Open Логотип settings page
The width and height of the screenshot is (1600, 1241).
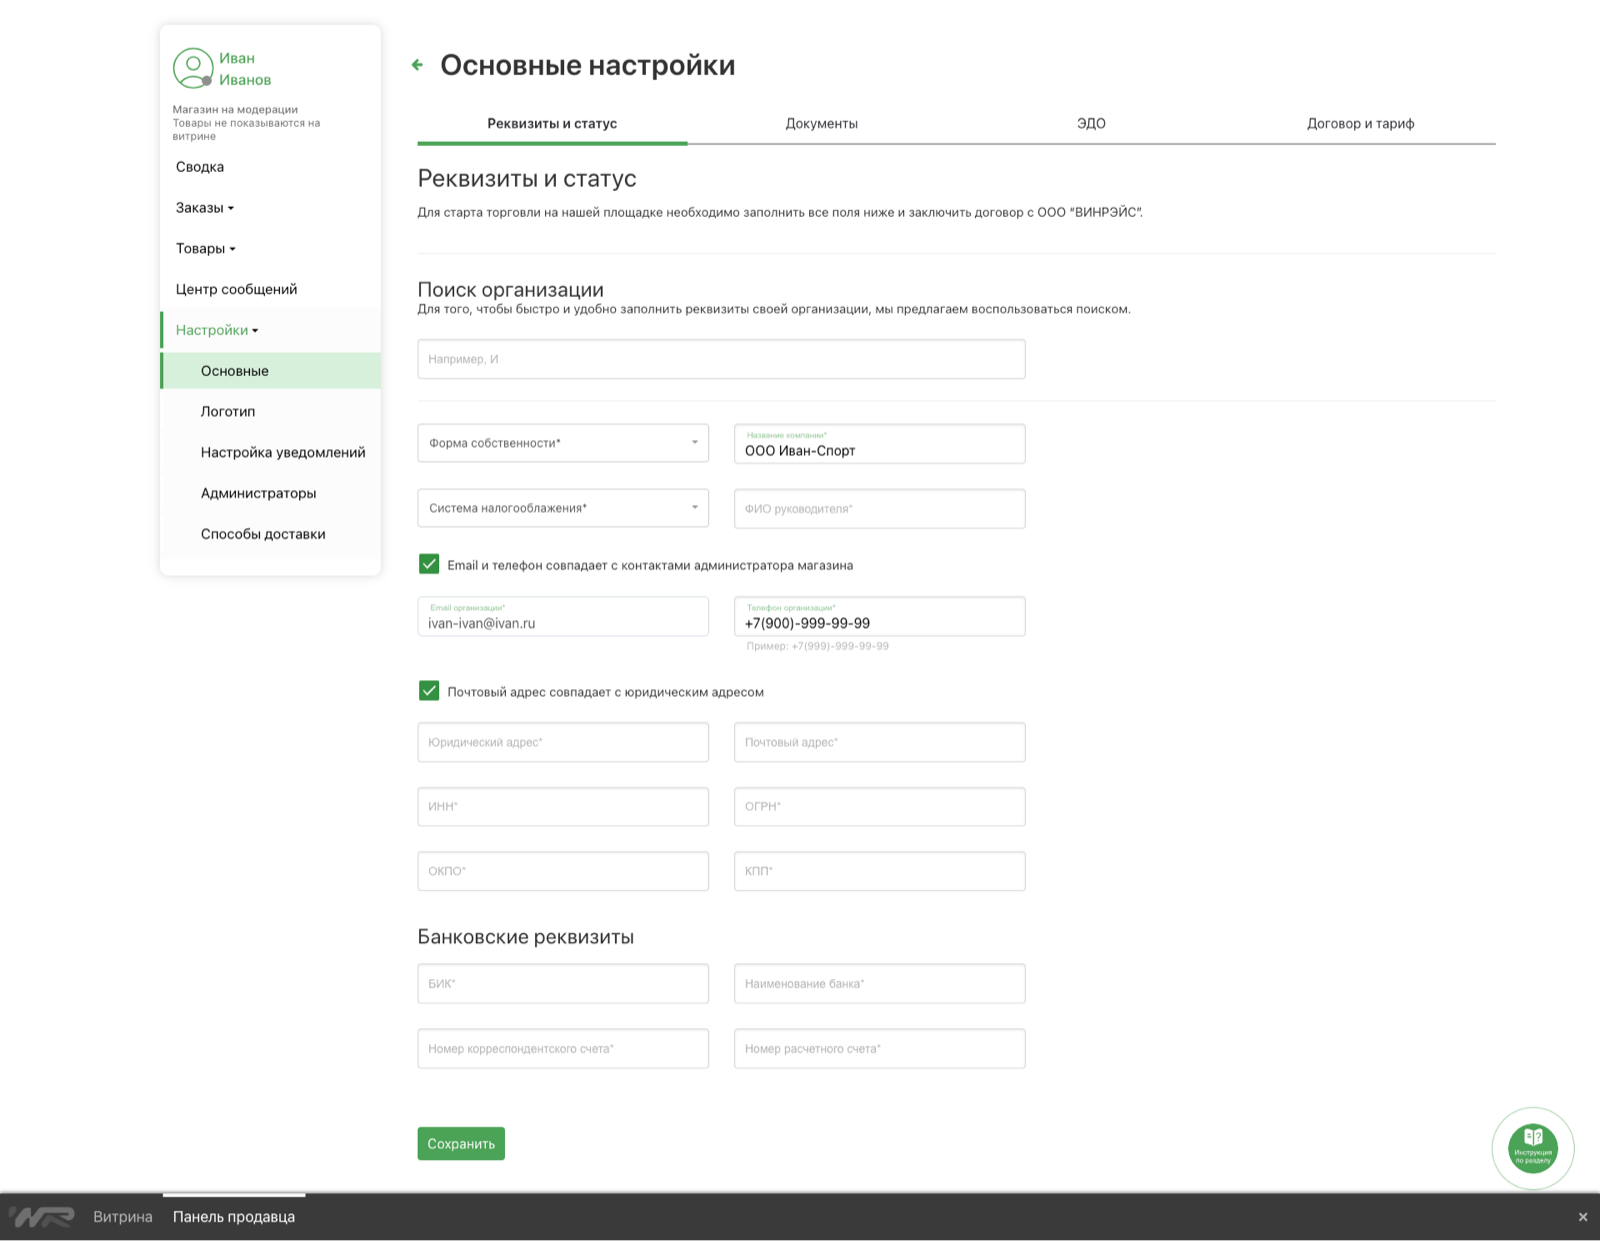[228, 412]
